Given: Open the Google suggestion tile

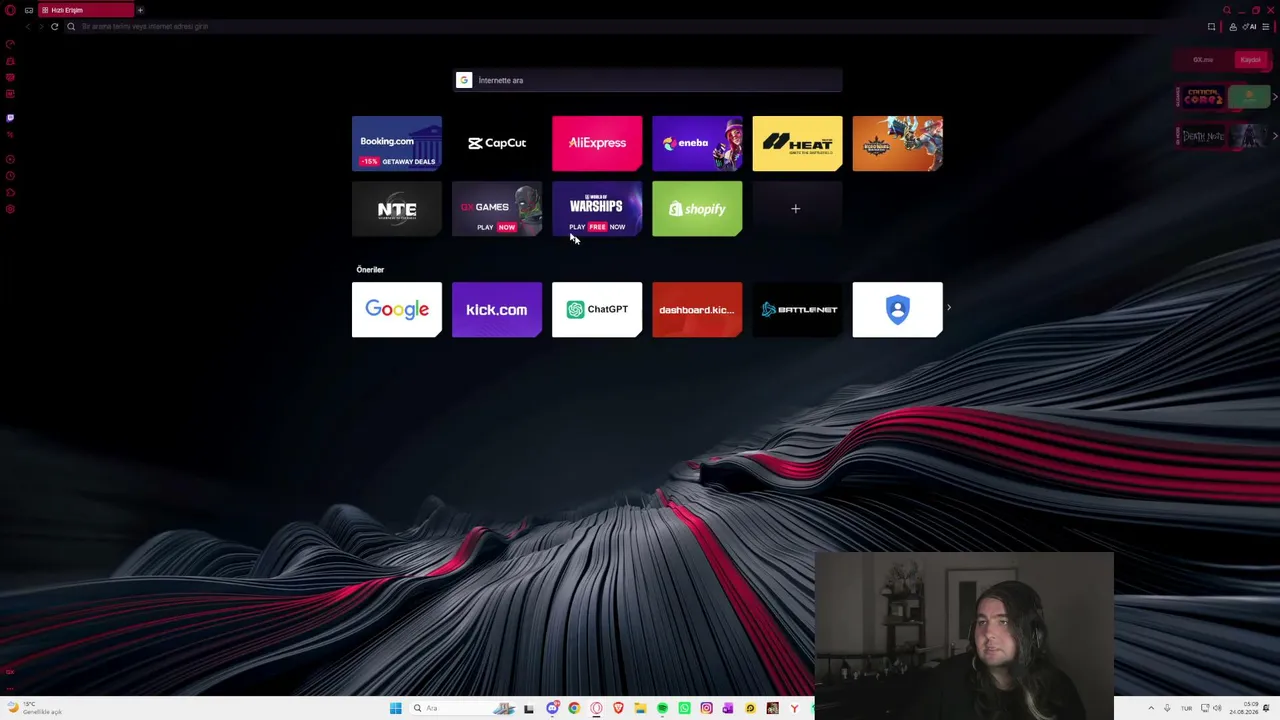Looking at the screenshot, I should click(397, 310).
